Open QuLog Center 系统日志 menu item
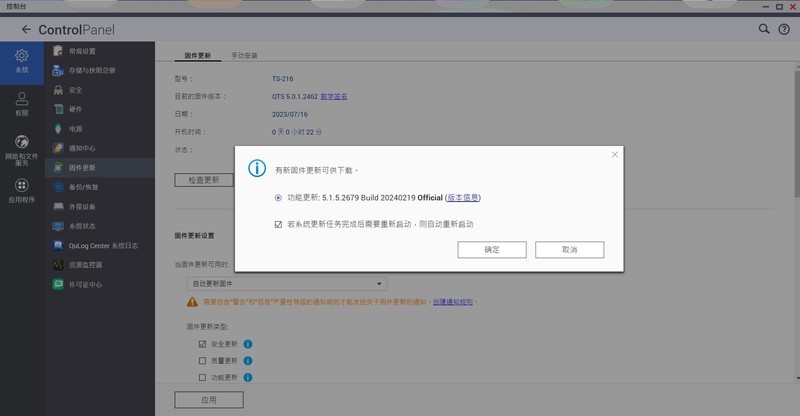This screenshot has width=800, height=416. pyautogui.click(x=99, y=246)
